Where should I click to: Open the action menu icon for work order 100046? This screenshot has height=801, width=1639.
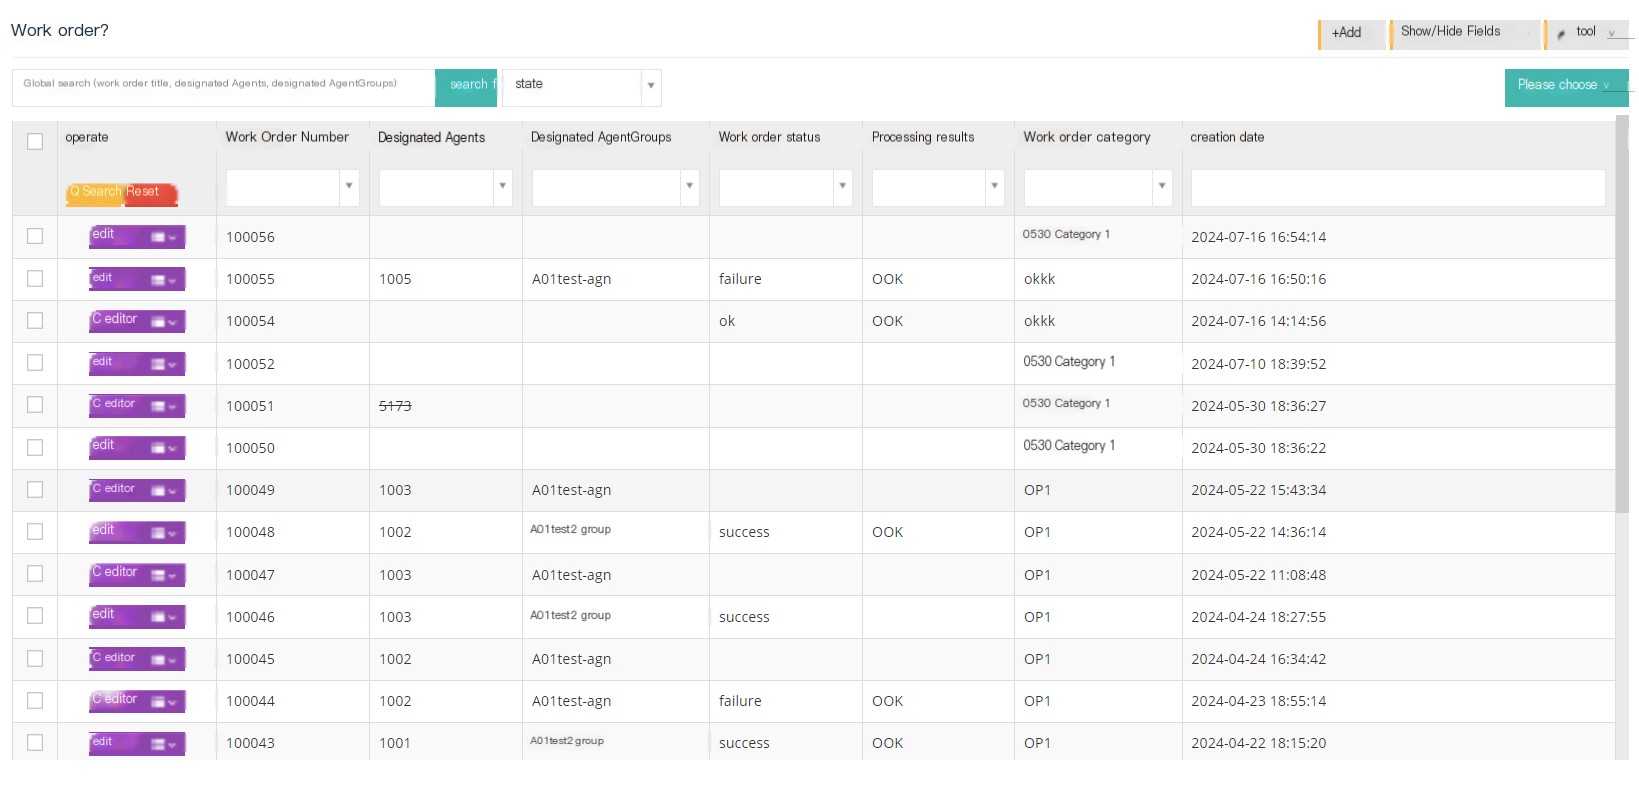[x=164, y=617]
